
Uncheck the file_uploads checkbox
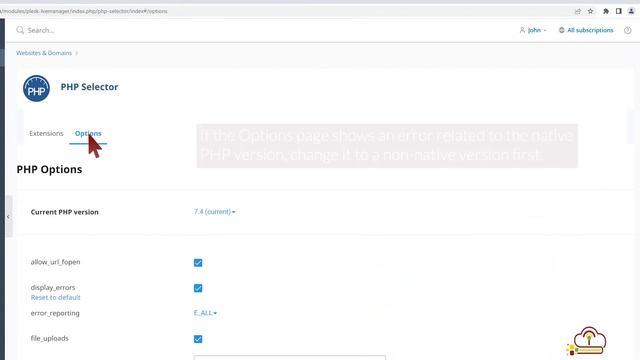(x=198, y=339)
